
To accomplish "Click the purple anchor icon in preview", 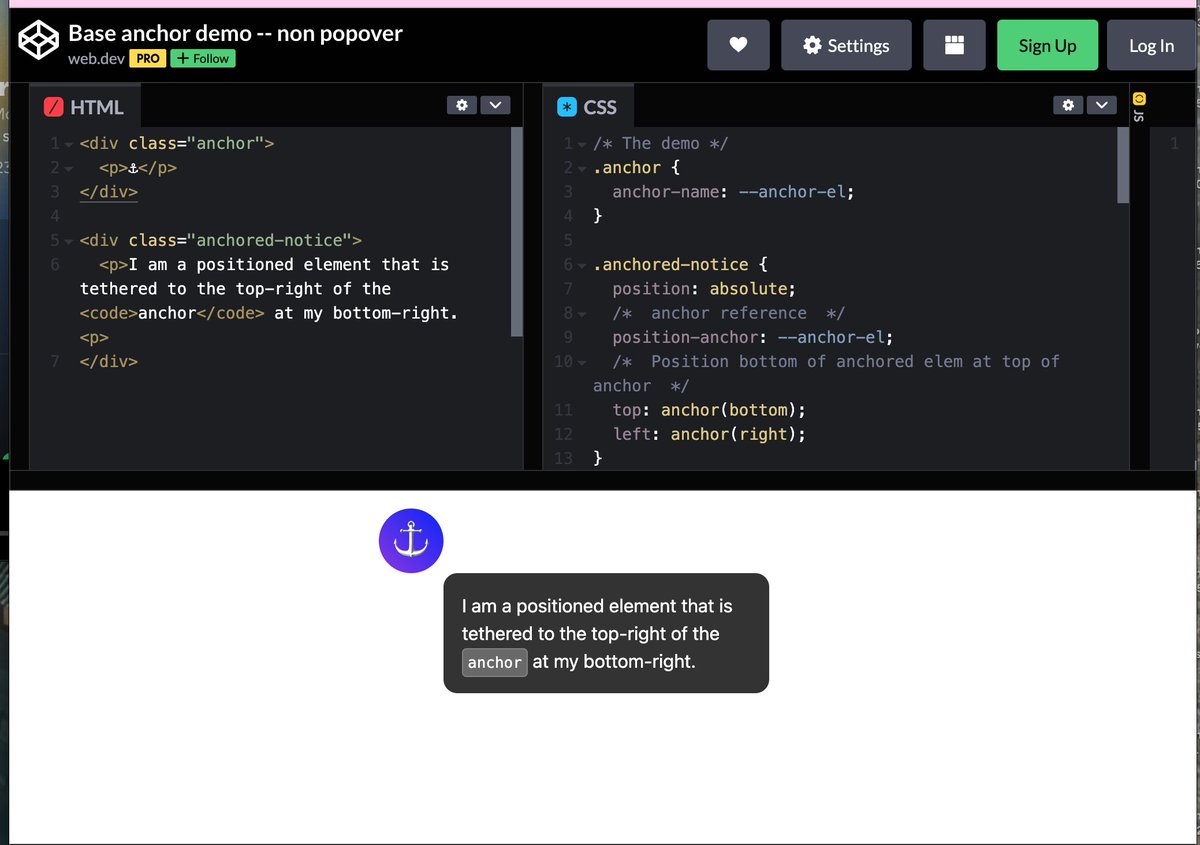I will pyautogui.click(x=410, y=540).
